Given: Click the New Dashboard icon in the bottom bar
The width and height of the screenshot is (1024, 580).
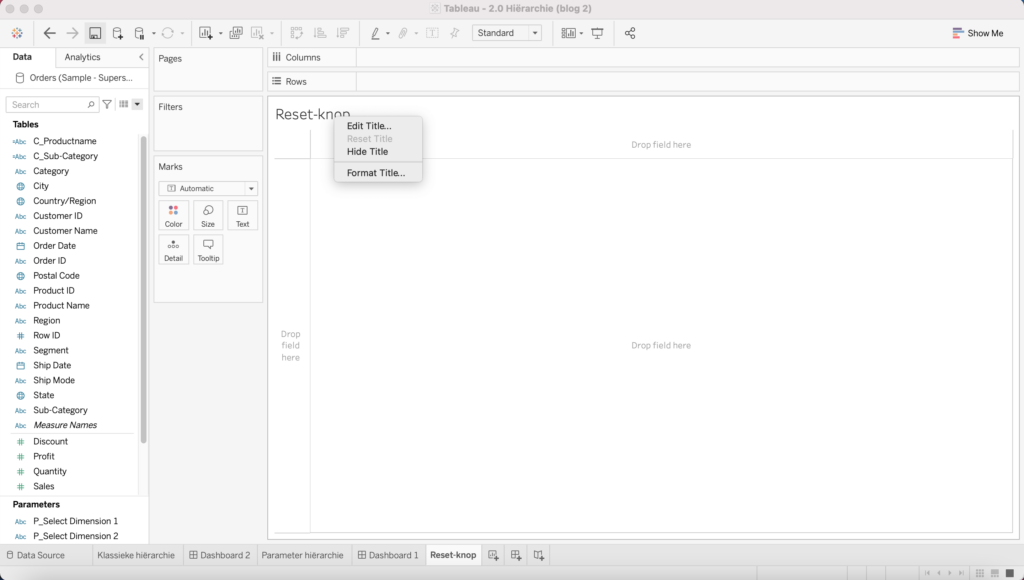Looking at the screenshot, I should [x=516, y=555].
